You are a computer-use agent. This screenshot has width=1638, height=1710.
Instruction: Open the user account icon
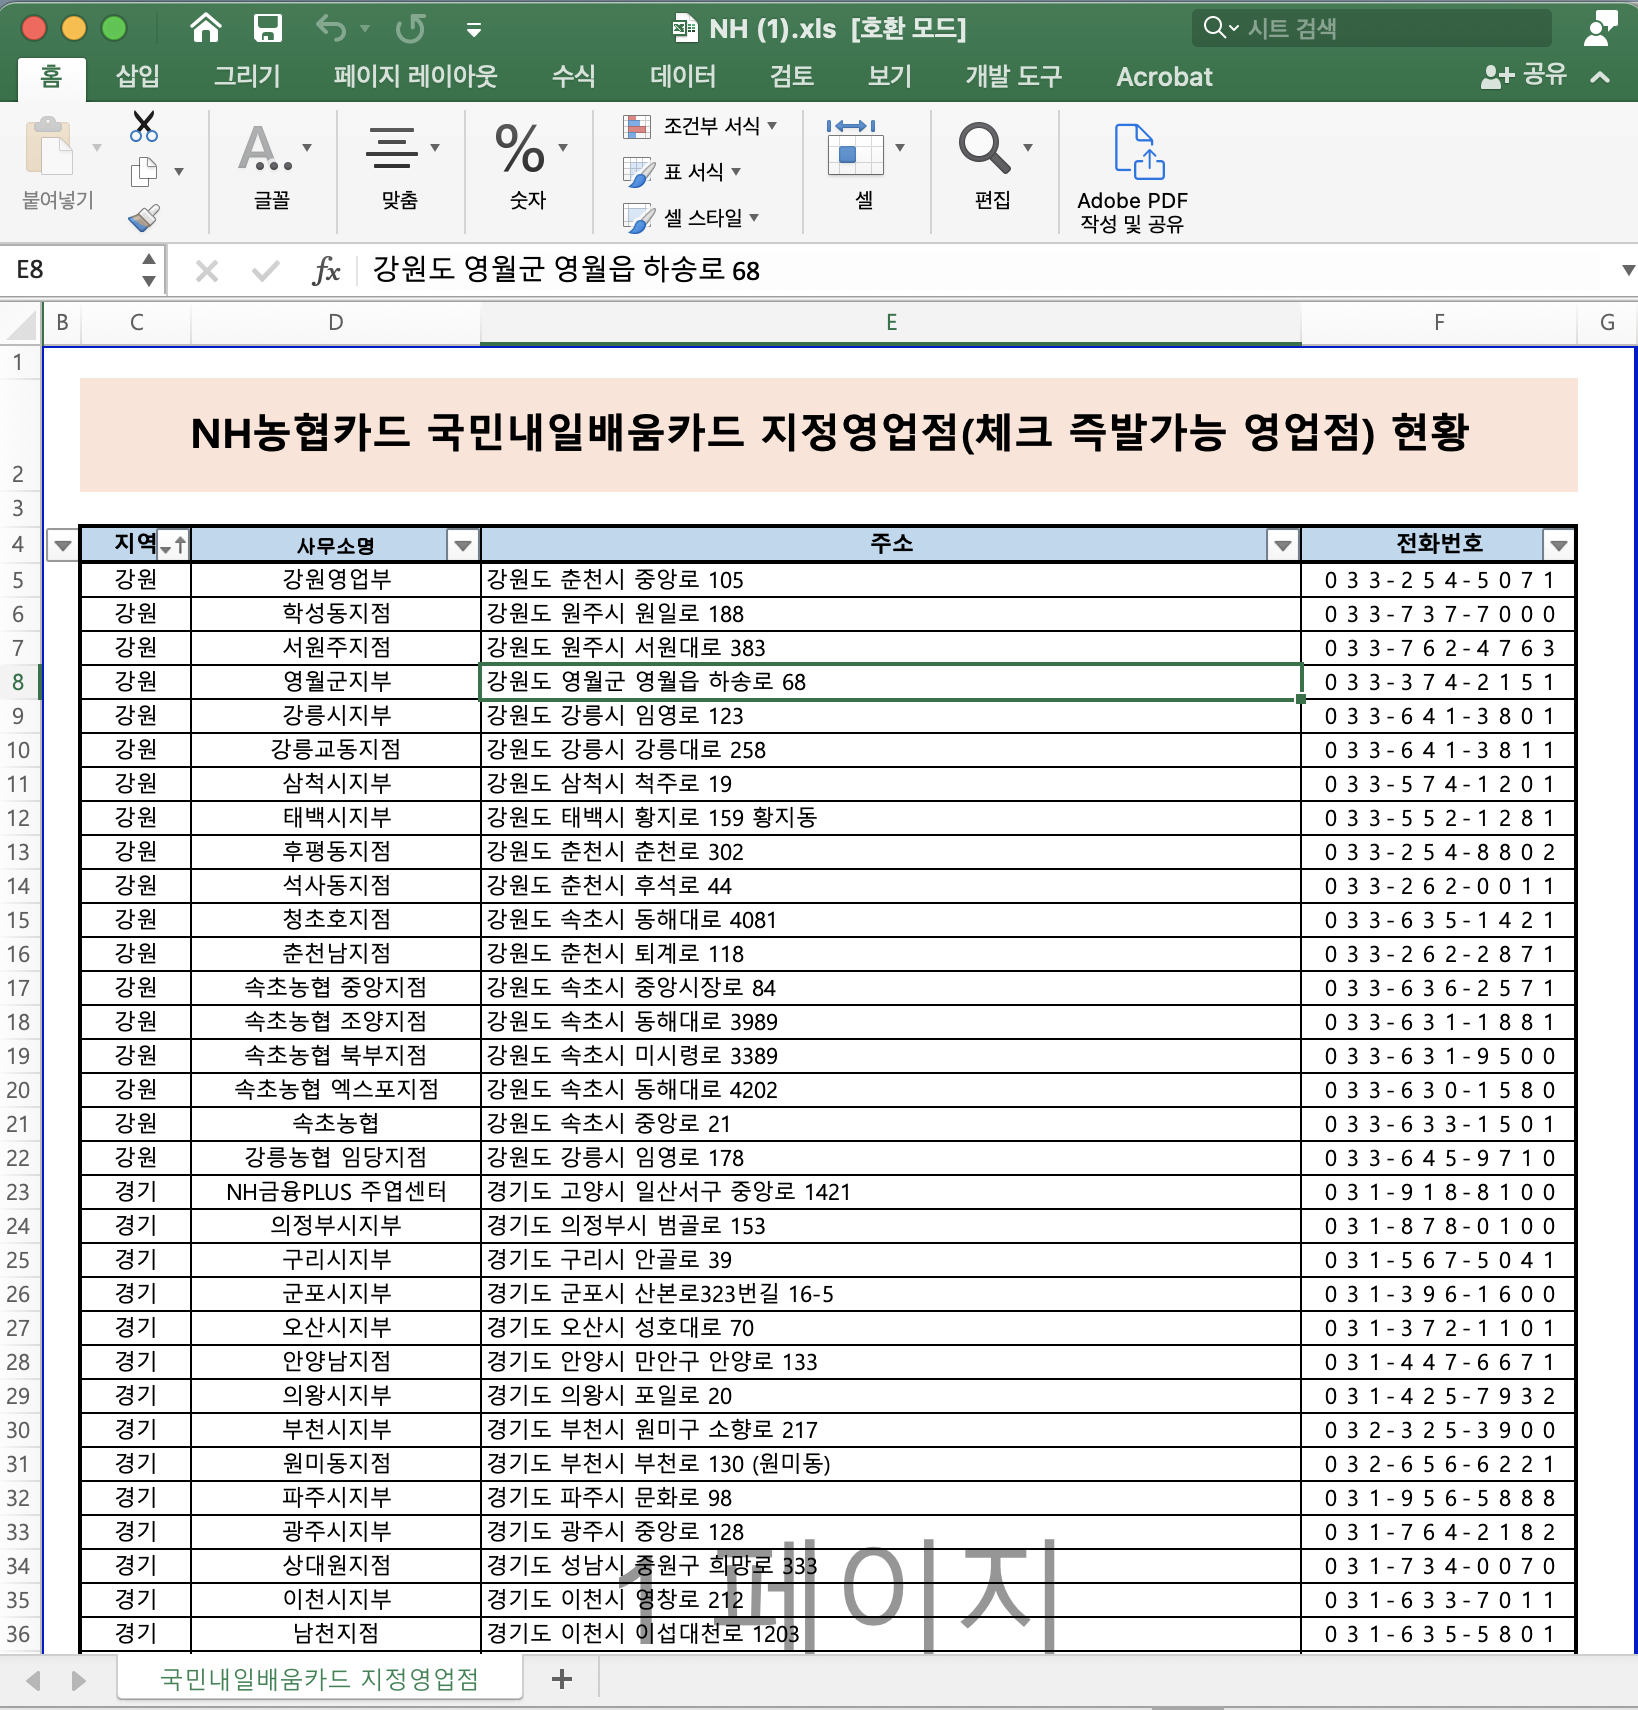(x=1600, y=28)
